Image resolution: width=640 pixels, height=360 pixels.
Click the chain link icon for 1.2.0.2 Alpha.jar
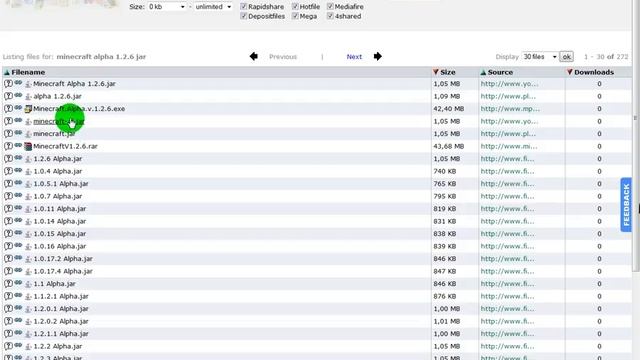coord(18,320)
